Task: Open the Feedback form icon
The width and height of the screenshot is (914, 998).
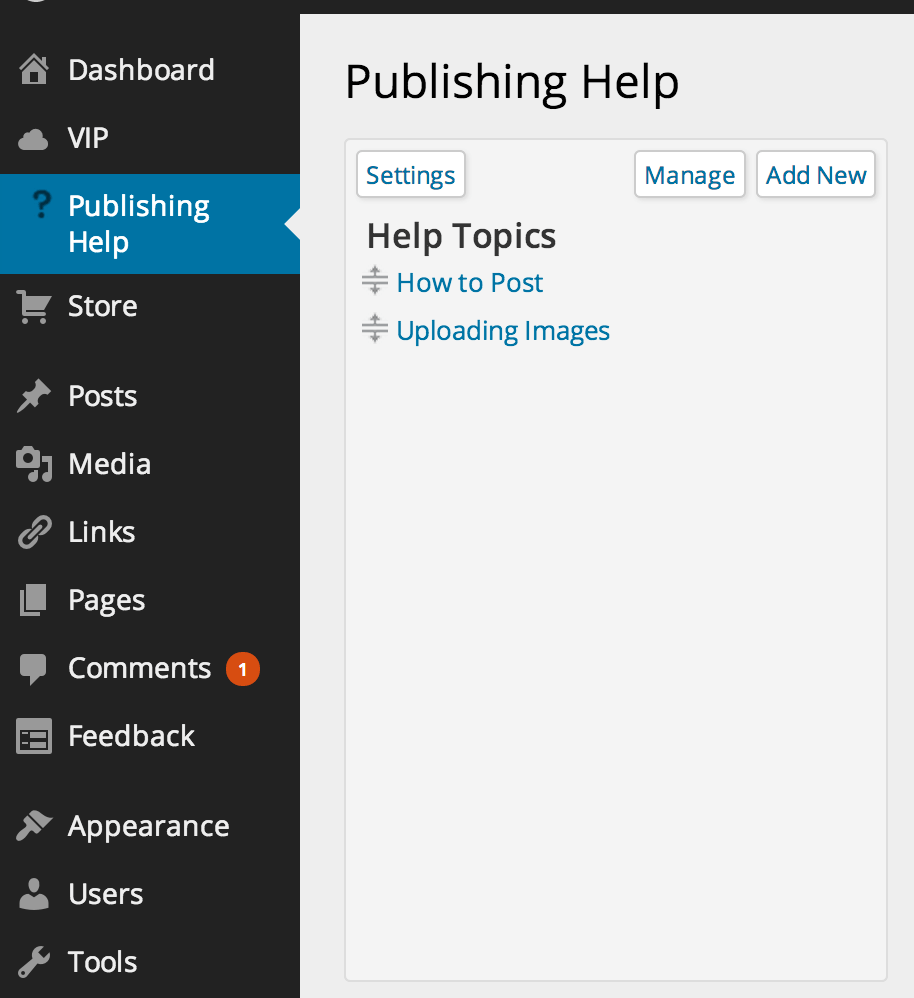Action: point(32,735)
